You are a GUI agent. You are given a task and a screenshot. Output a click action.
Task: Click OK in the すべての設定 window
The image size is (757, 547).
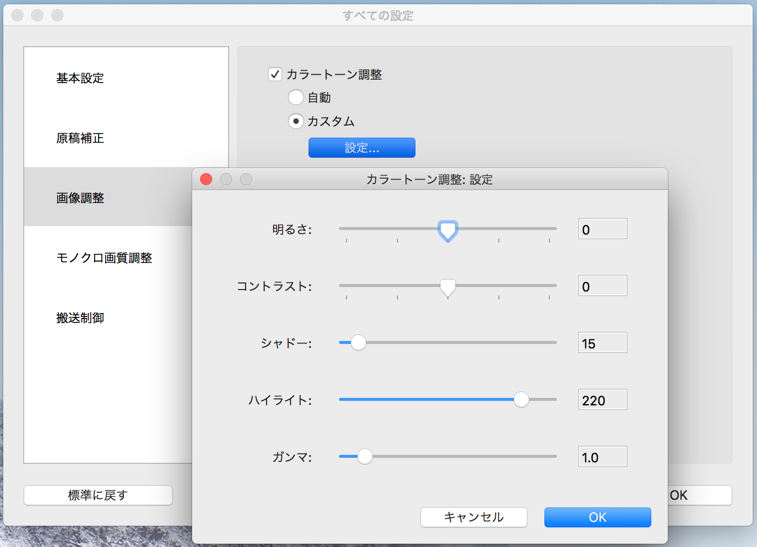click(x=700, y=495)
